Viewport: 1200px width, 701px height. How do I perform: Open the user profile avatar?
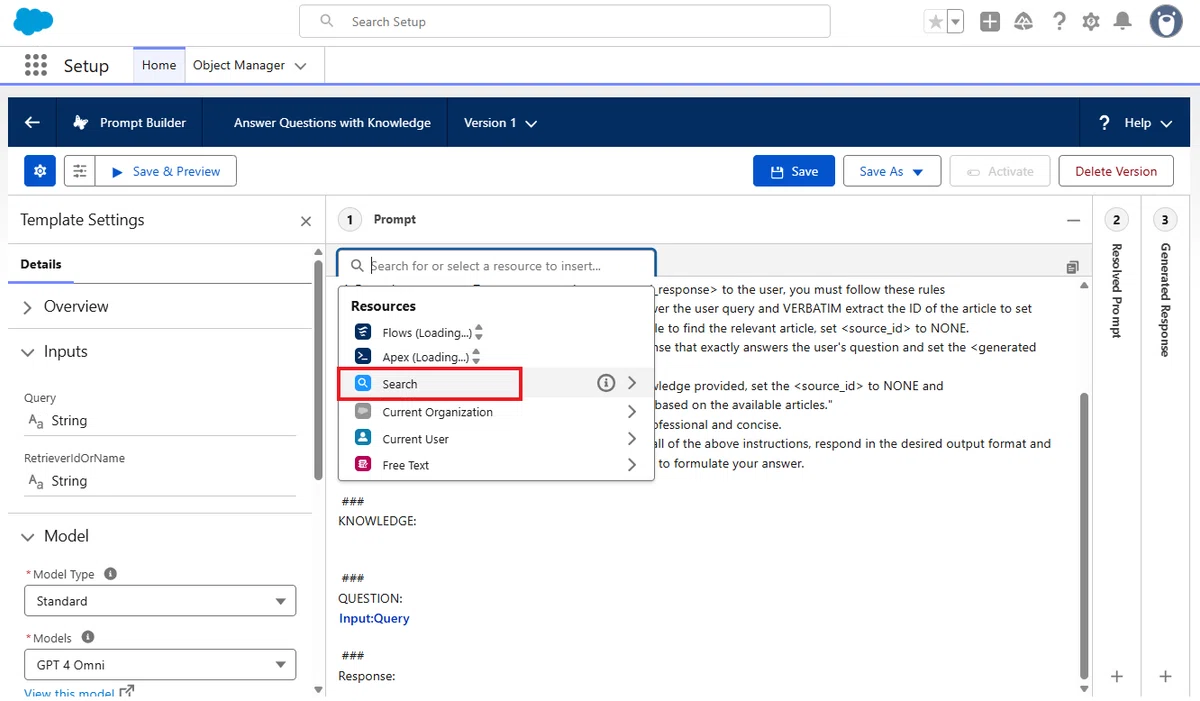pyautogui.click(x=1166, y=21)
